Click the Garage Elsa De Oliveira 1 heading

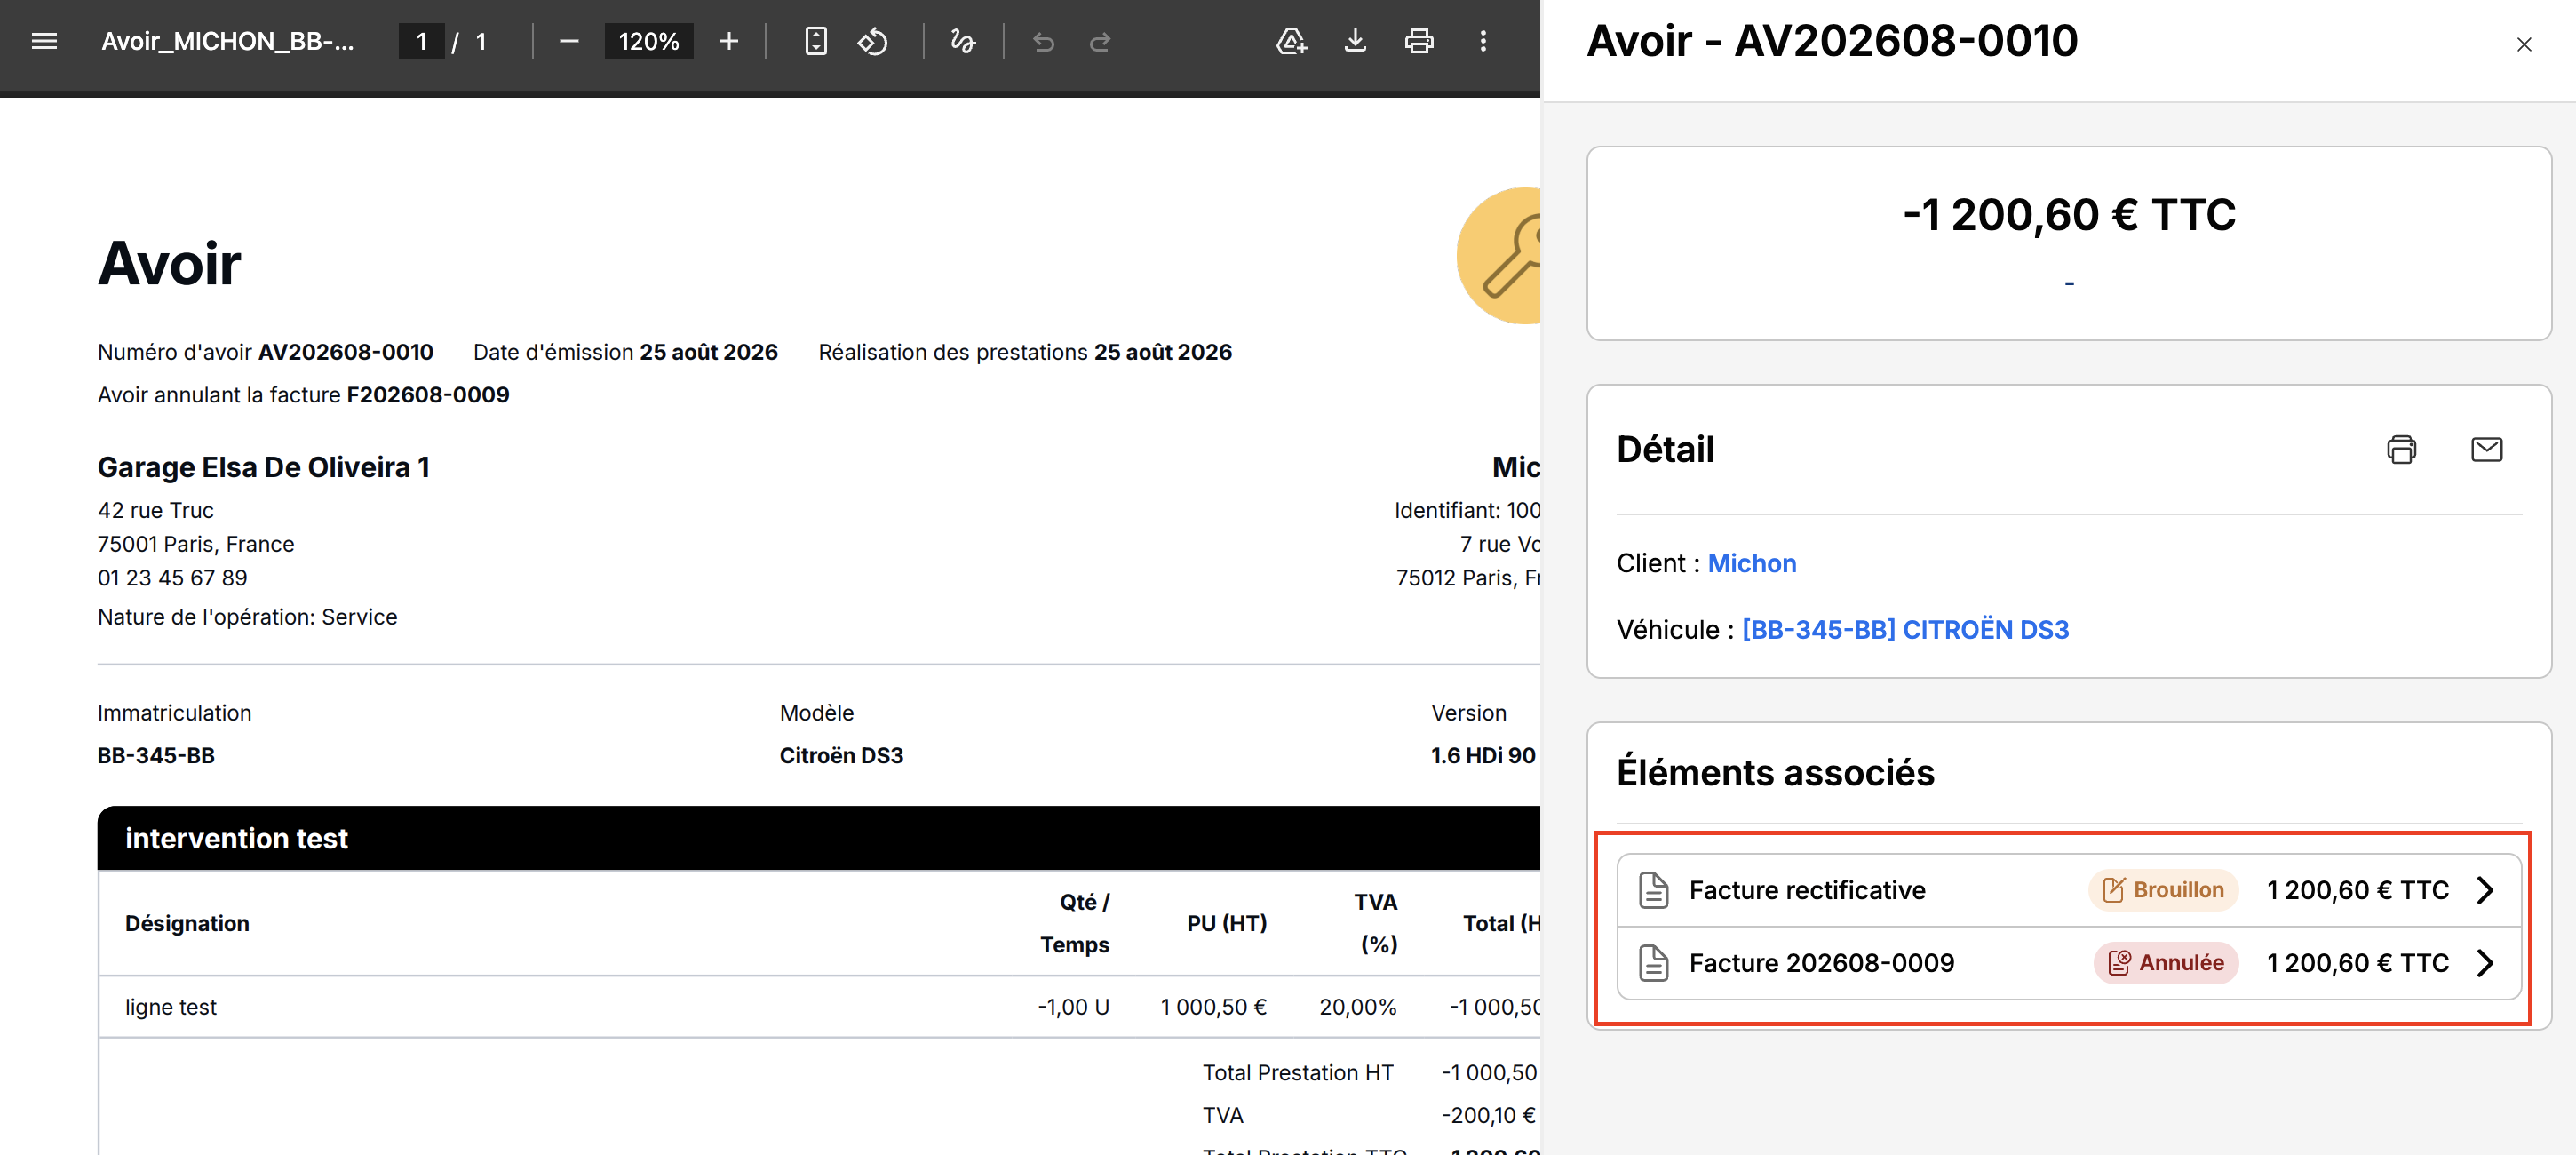[263, 467]
